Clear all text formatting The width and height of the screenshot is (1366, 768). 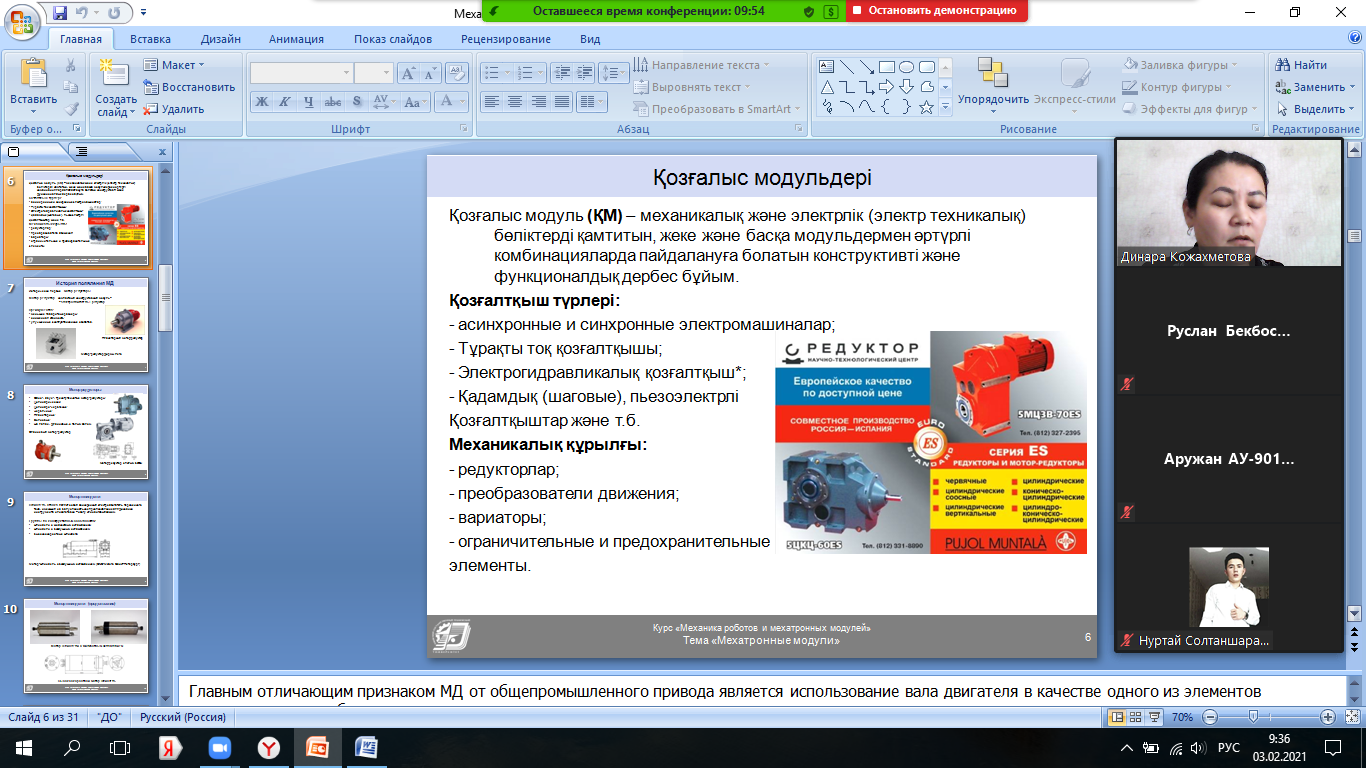click(x=457, y=73)
